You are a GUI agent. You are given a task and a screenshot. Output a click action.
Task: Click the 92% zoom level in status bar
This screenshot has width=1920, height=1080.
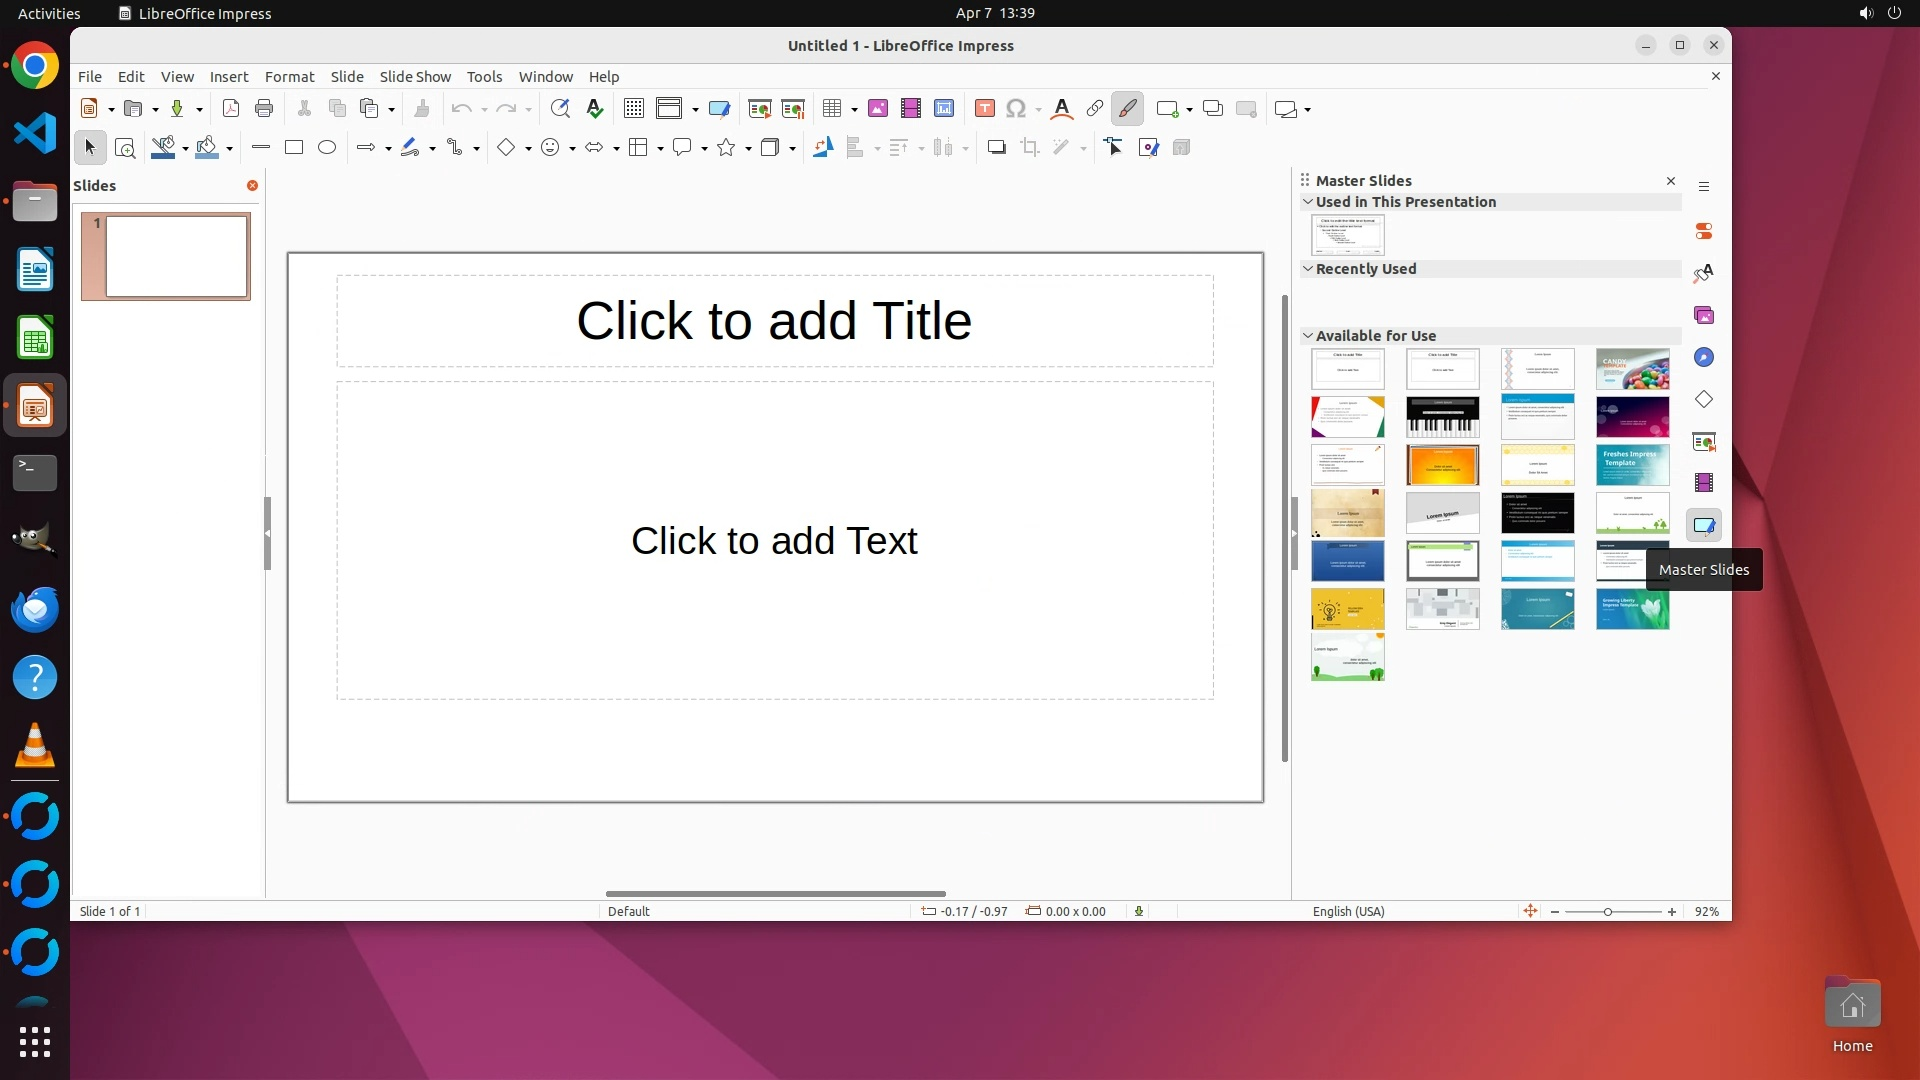pyautogui.click(x=1706, y=911)
